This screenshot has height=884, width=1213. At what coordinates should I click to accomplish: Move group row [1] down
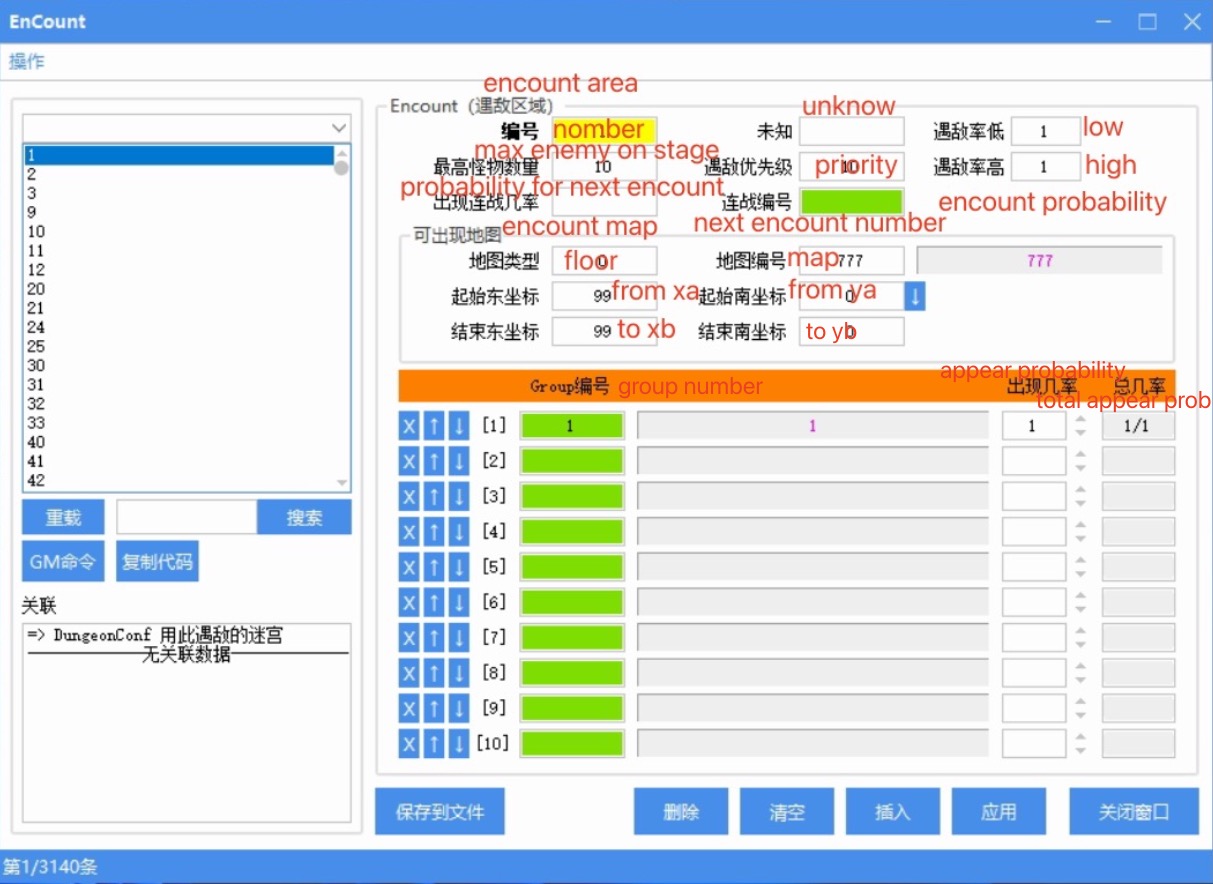[x=459, y=426]
